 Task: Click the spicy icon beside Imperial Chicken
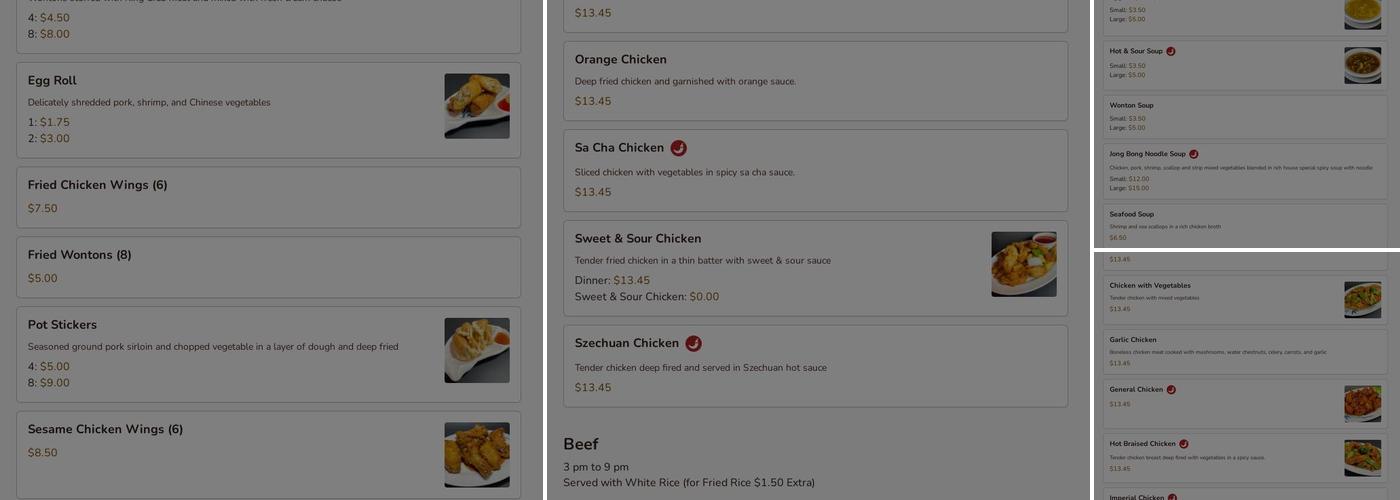point(1171,497)
